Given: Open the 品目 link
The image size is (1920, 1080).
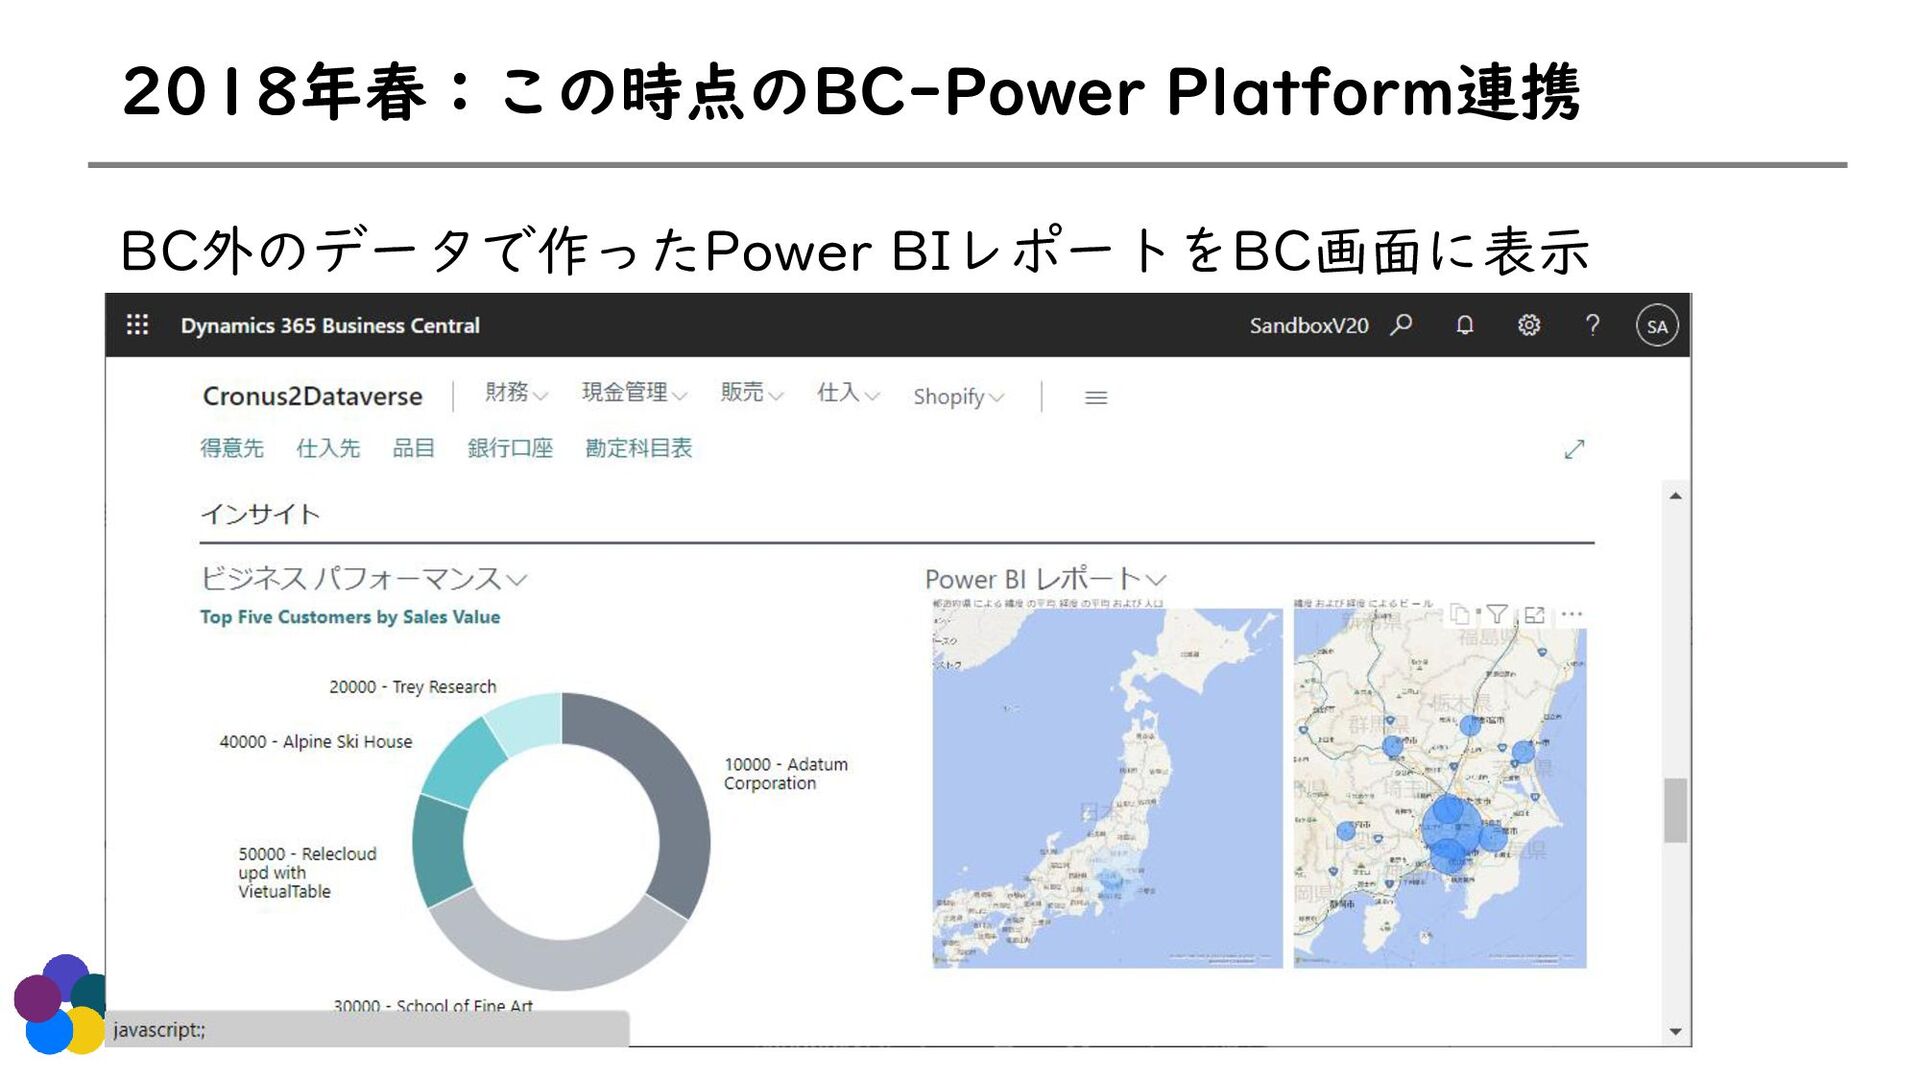Looking at the screenshot, I should click(x=414, y=449).
